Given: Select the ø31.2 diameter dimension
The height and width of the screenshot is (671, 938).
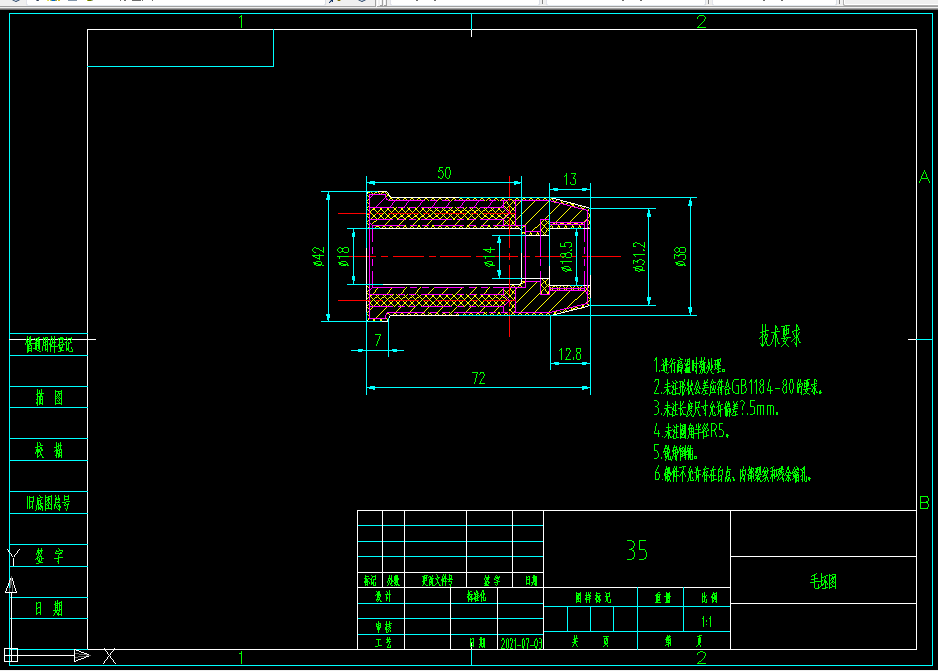Looking at the screenshot, I should pos(639,257).
